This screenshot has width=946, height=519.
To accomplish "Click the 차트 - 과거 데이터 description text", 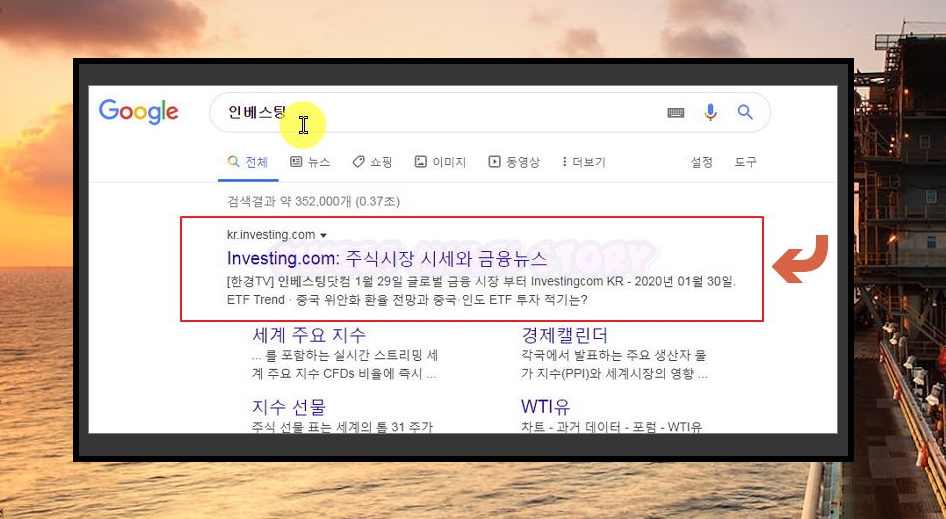I will point(611,427).
